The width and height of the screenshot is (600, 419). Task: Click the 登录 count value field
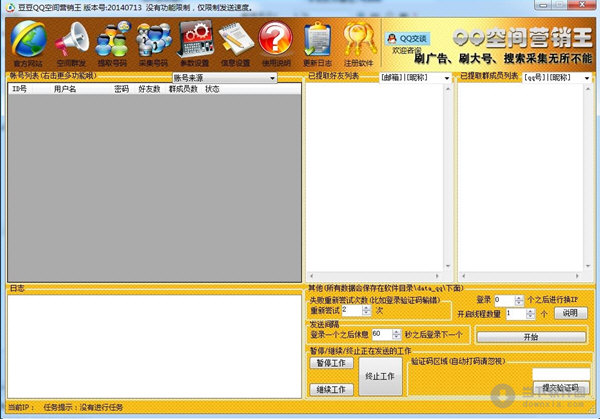[x=504, y=301]
